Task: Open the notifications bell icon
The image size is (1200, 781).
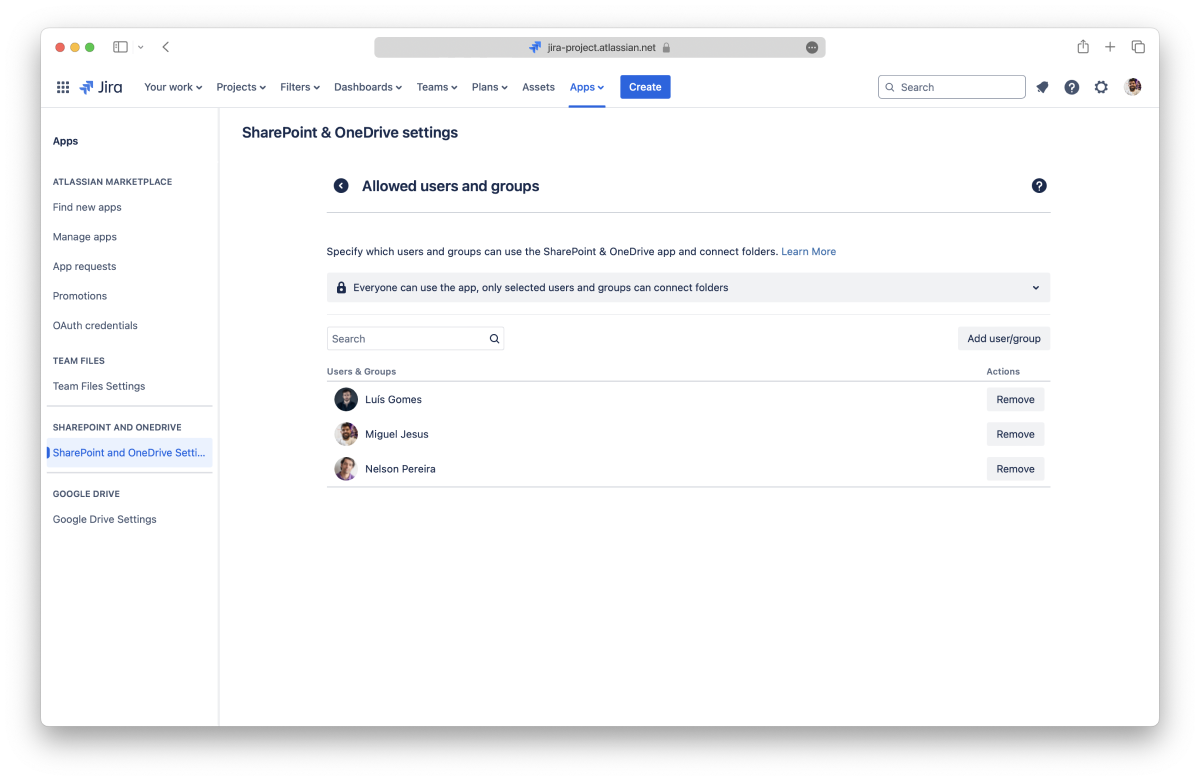Action: click(x=1042, y=87)
